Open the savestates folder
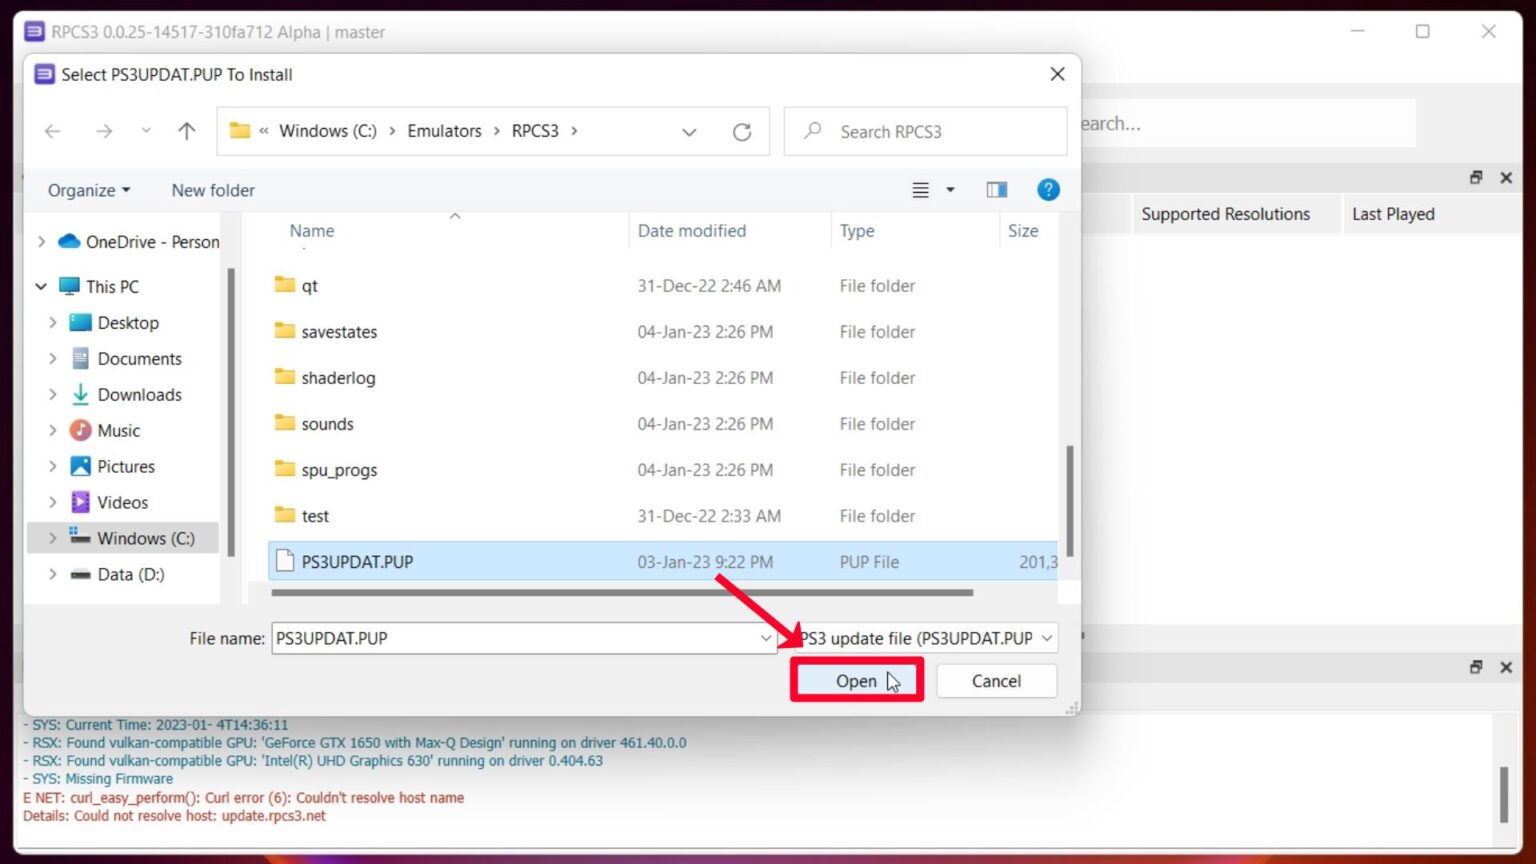1536x864 pixels. [x=339, y=332]
